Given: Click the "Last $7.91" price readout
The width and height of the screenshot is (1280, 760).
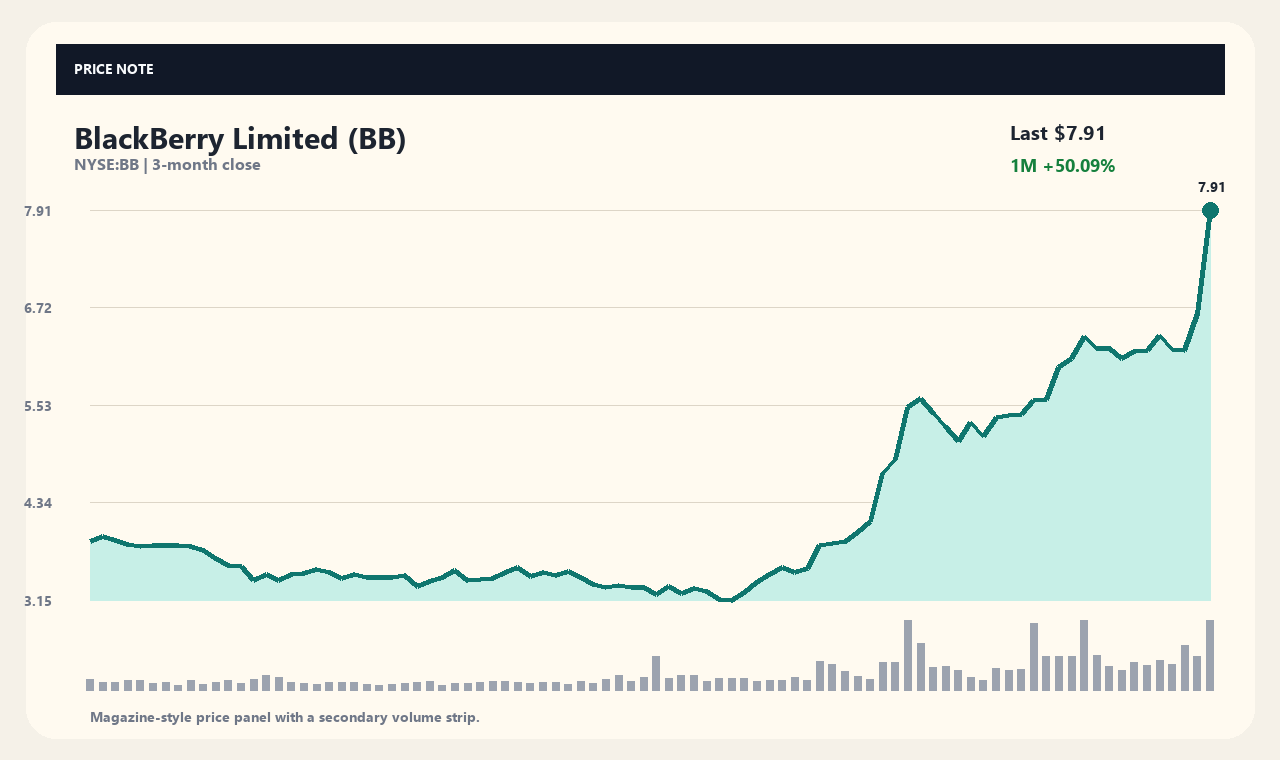Looking at the screenshot, I should tap(1058, 133).
